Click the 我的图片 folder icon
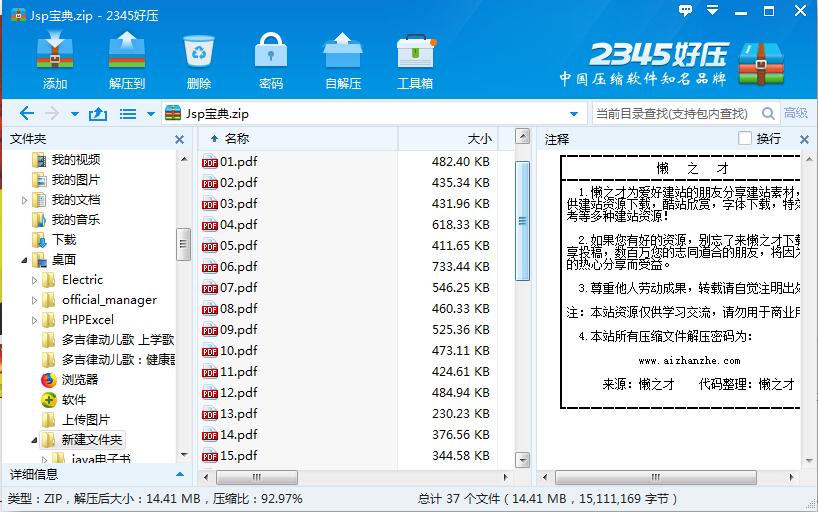The height and width of the screenshot is (512, 818). coord(39,180)
